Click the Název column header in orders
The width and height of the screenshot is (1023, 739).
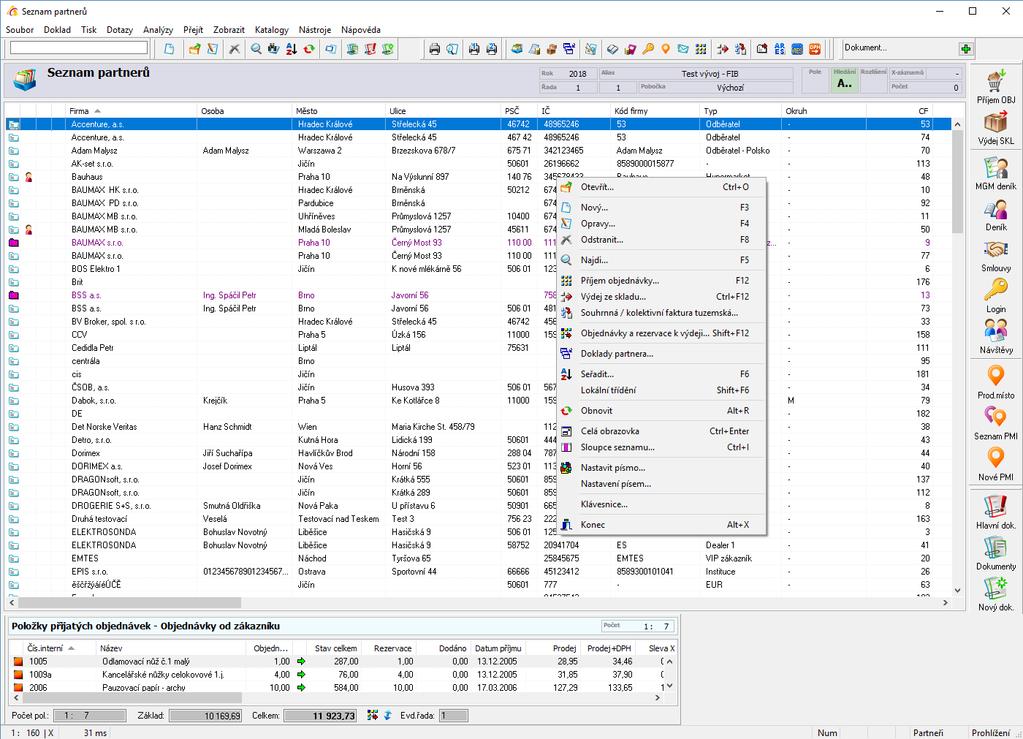point(169,648)
